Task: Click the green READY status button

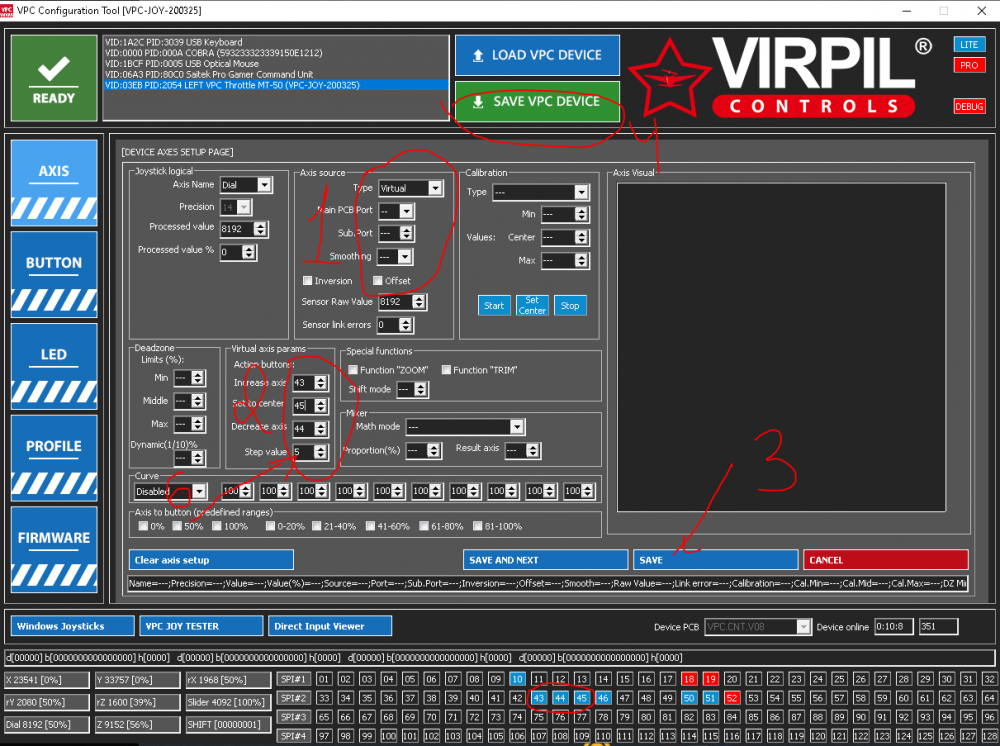Action: 54,78
